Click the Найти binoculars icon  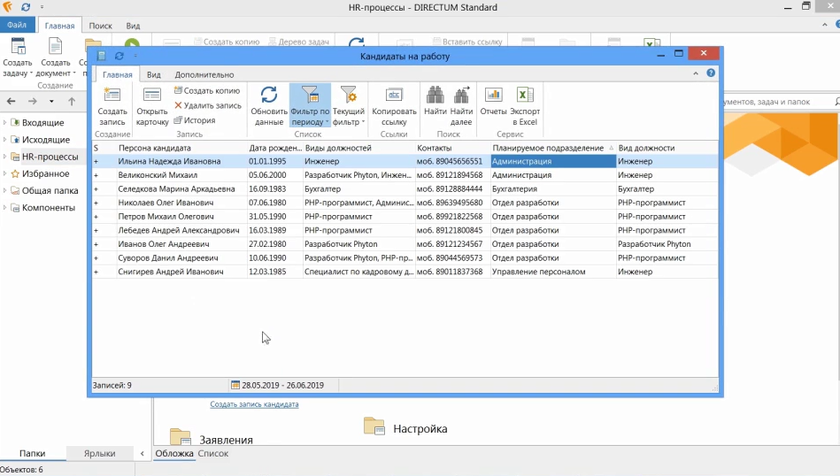click(435, 96)
